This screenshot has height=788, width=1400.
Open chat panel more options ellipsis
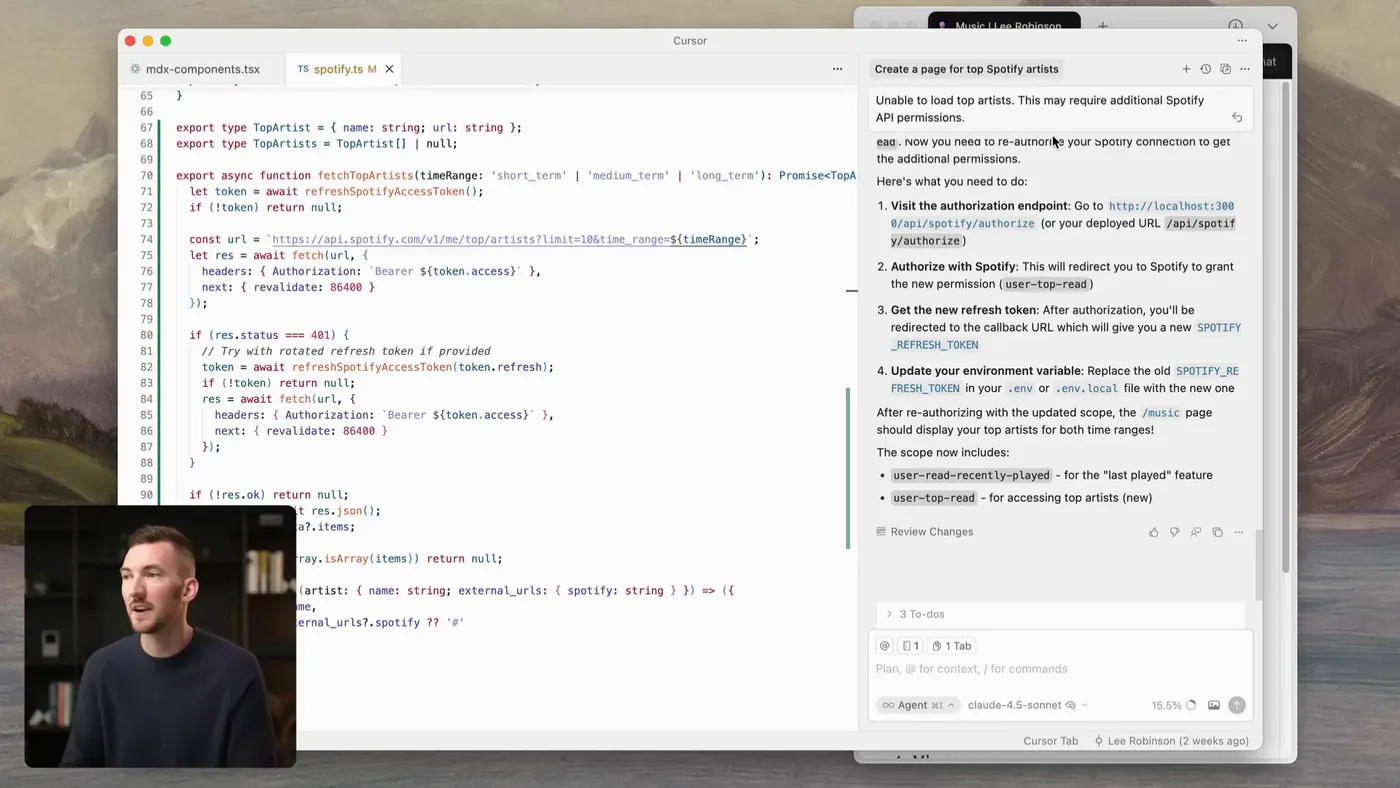1245,69
